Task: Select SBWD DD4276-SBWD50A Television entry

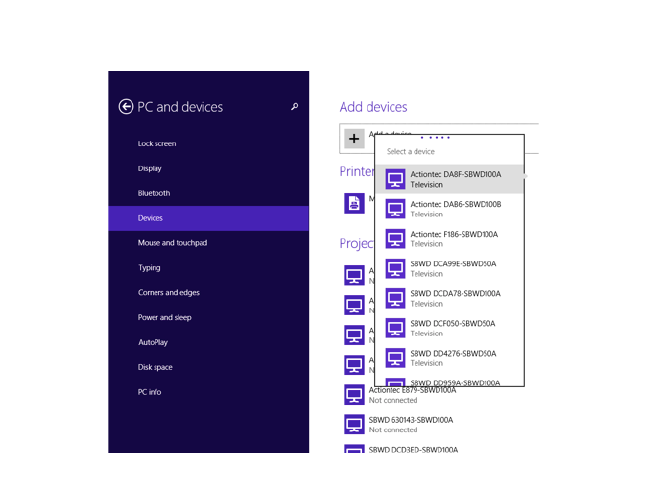Action: 449,358
